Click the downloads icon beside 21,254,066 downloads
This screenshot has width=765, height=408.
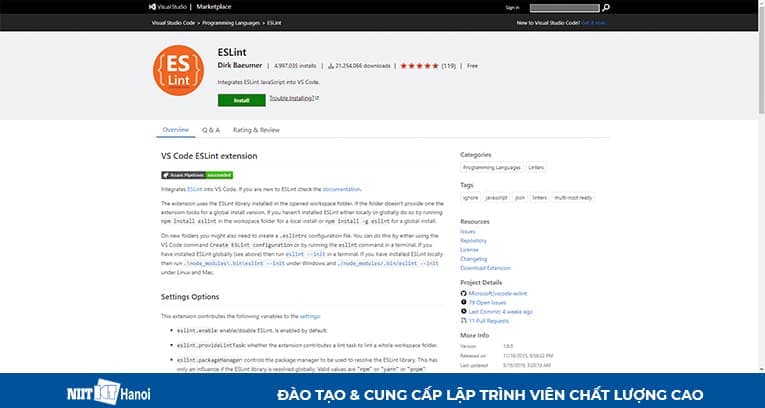click(x=331, y=66)
